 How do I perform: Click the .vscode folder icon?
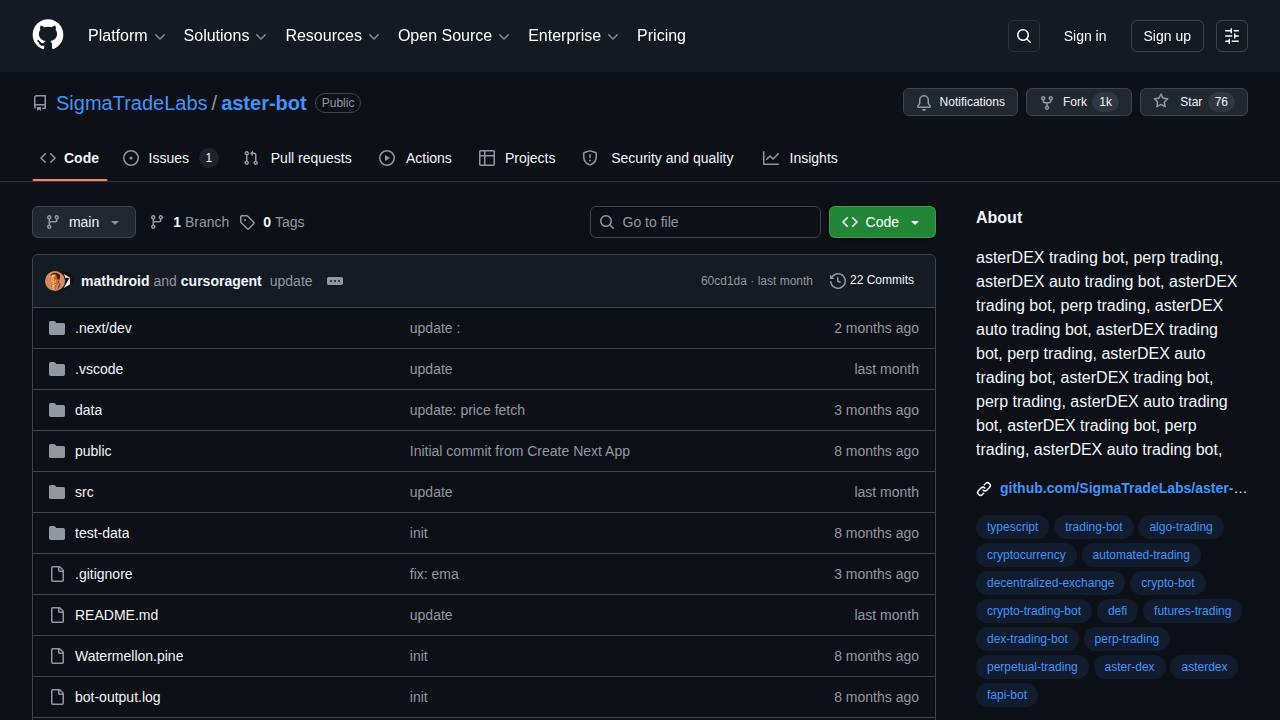(57, 369)
